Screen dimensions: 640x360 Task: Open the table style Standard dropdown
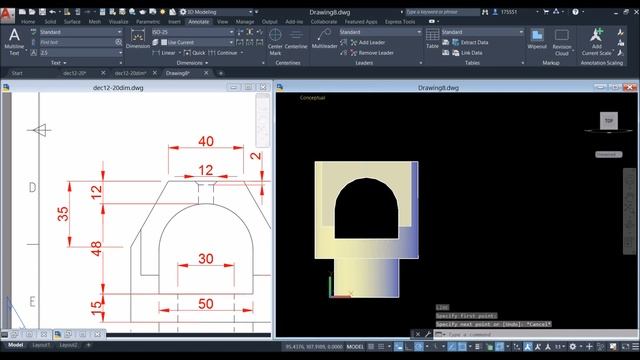coord(482,32)
